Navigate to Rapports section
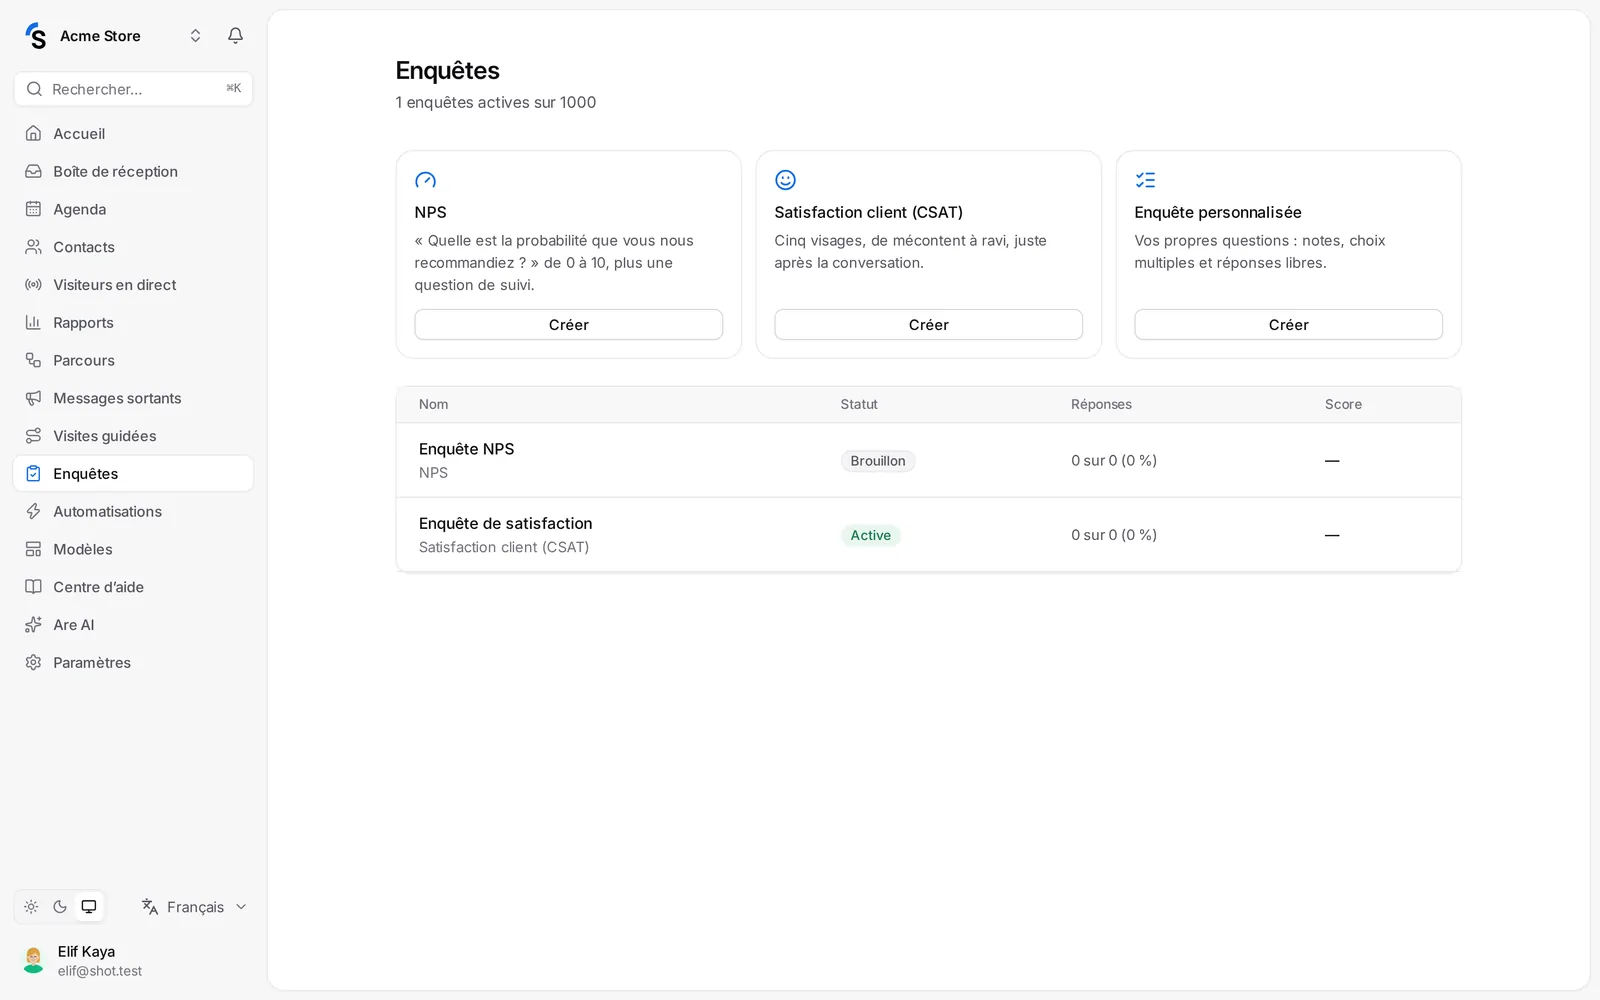The image size is (1600, 1000). [133, 322]
